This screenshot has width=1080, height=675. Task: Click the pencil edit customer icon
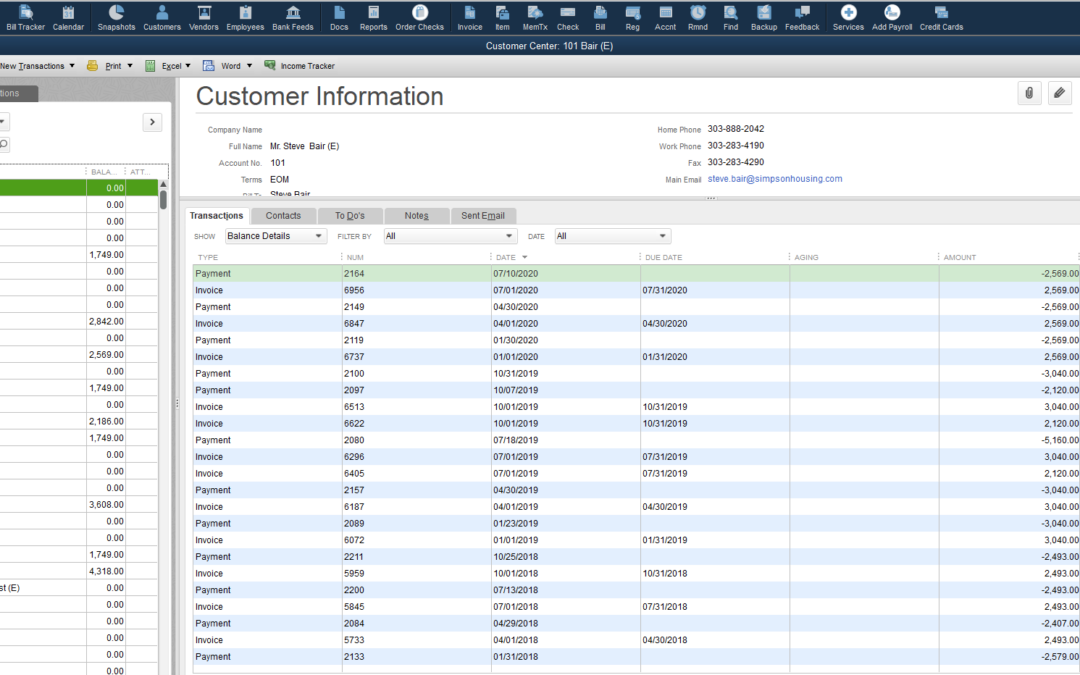[1059, 93]
